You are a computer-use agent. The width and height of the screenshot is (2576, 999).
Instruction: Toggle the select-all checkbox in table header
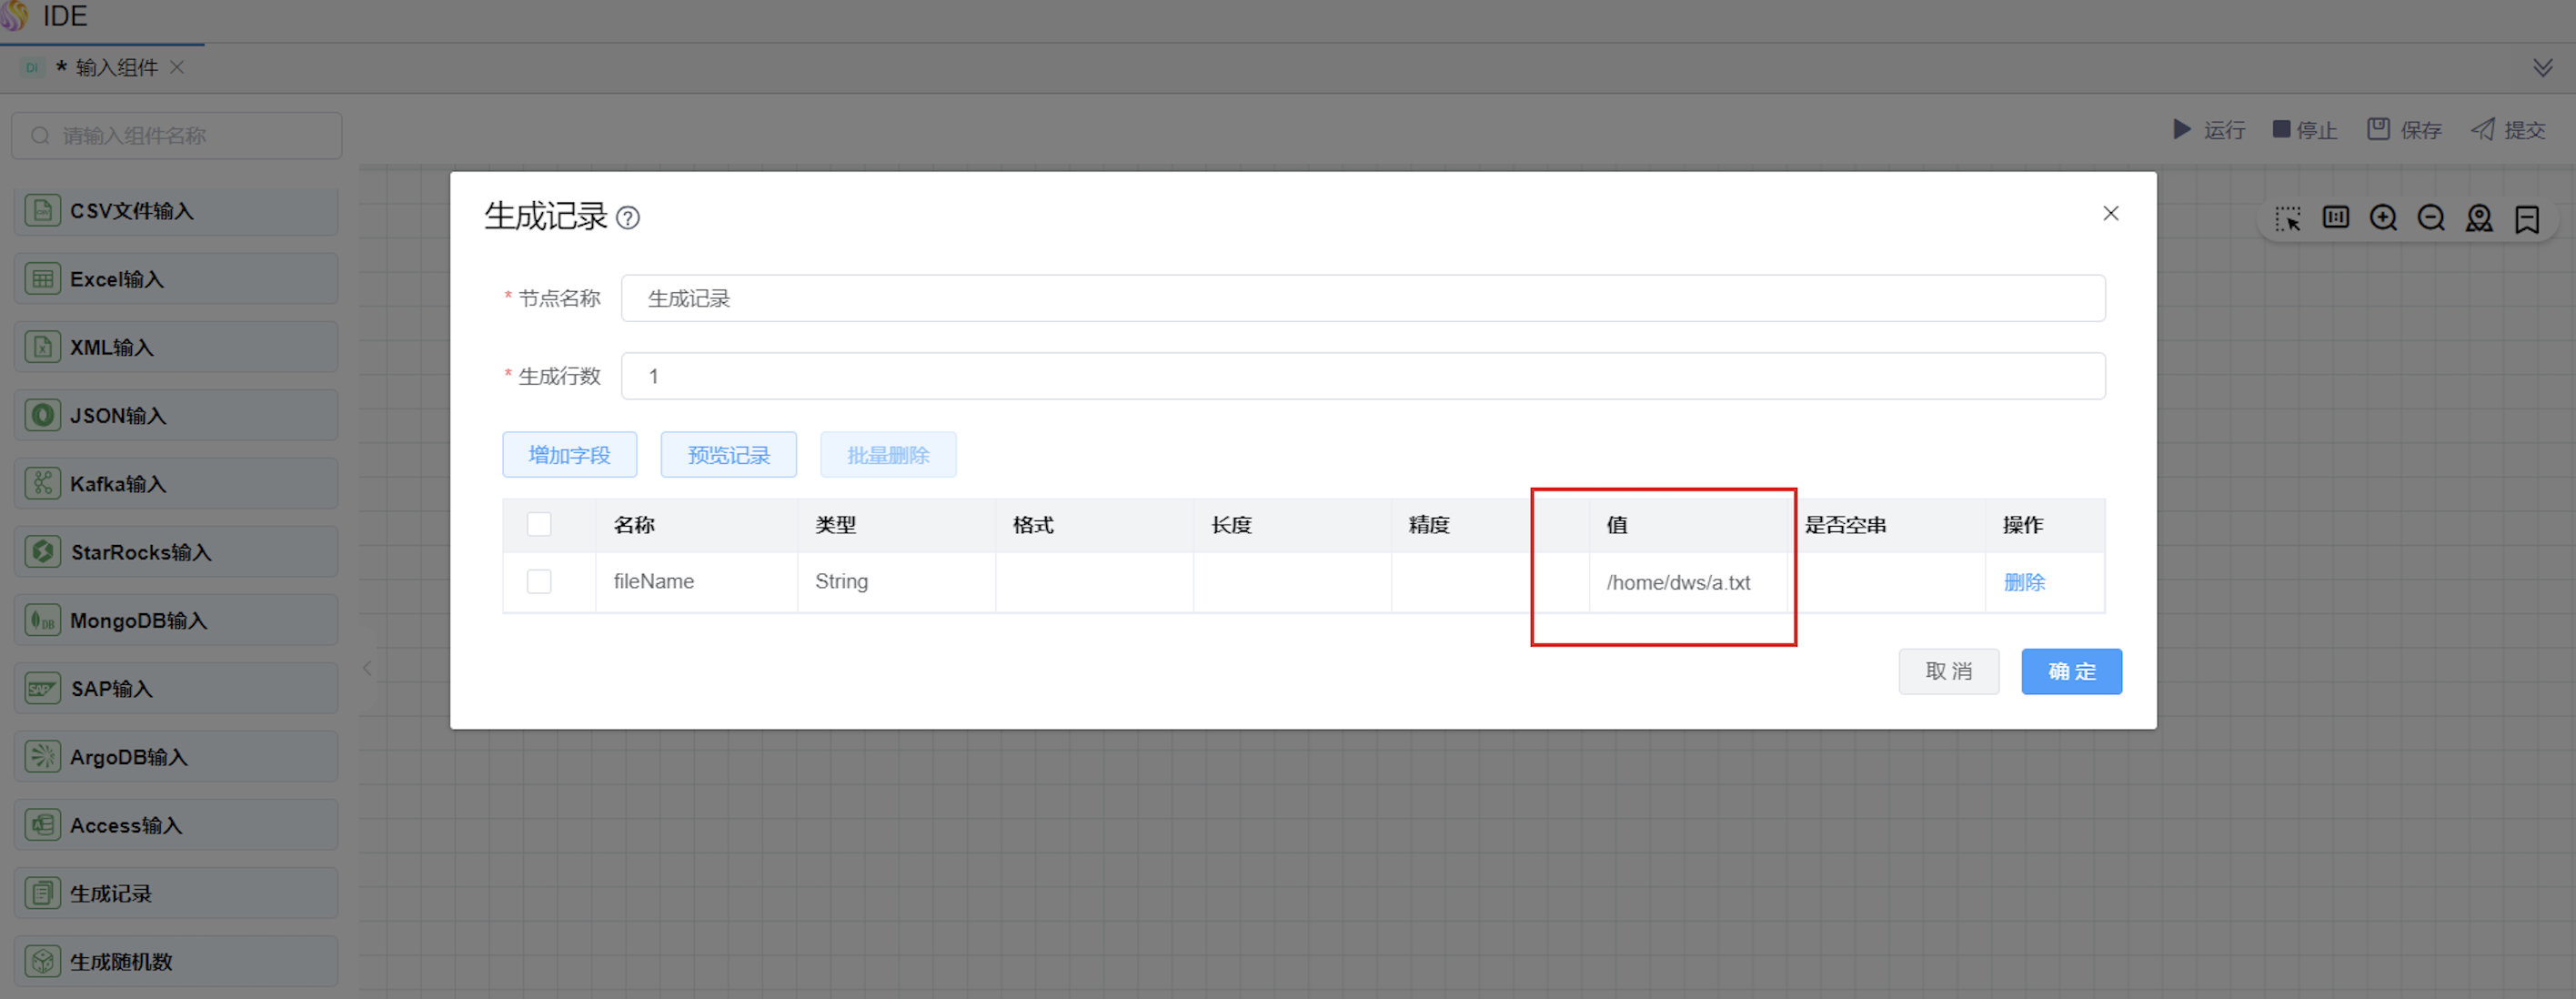click(539, 524)
